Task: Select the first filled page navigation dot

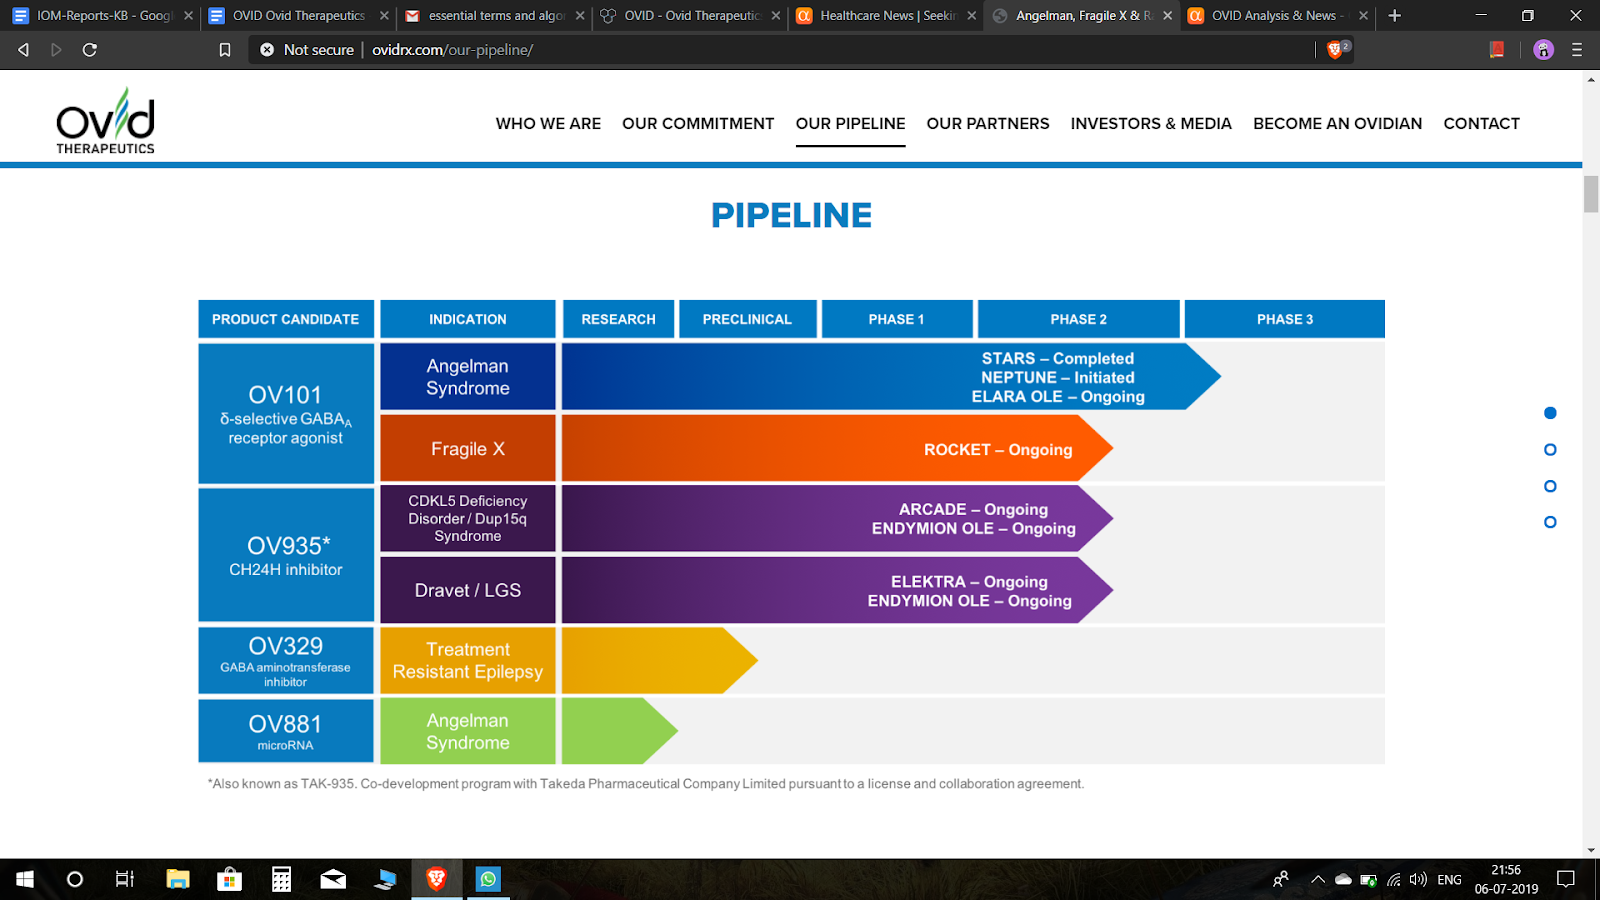Action: coord(1550,413)
